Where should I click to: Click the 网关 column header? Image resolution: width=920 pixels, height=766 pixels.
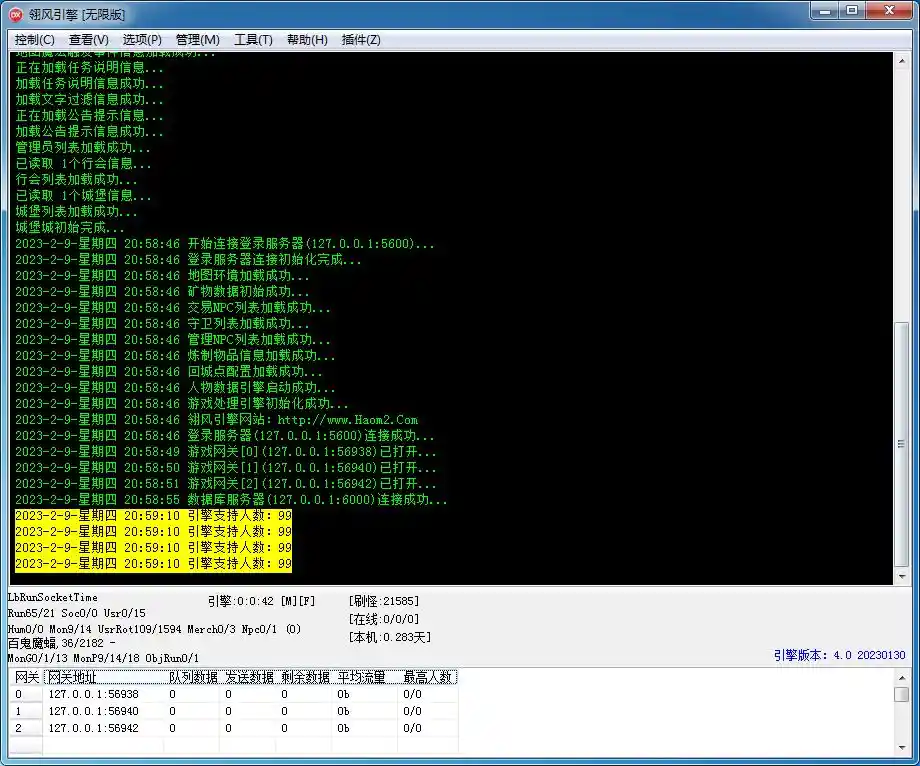[26, 677]
